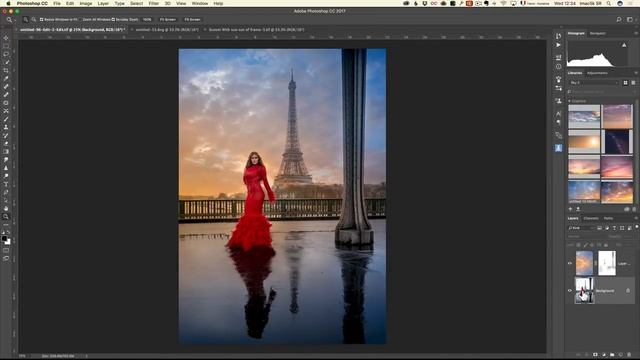This screenshot has height=360, width=640.
Task: Hide the Background layer with eye icon
Action: (x=570, y=291)
